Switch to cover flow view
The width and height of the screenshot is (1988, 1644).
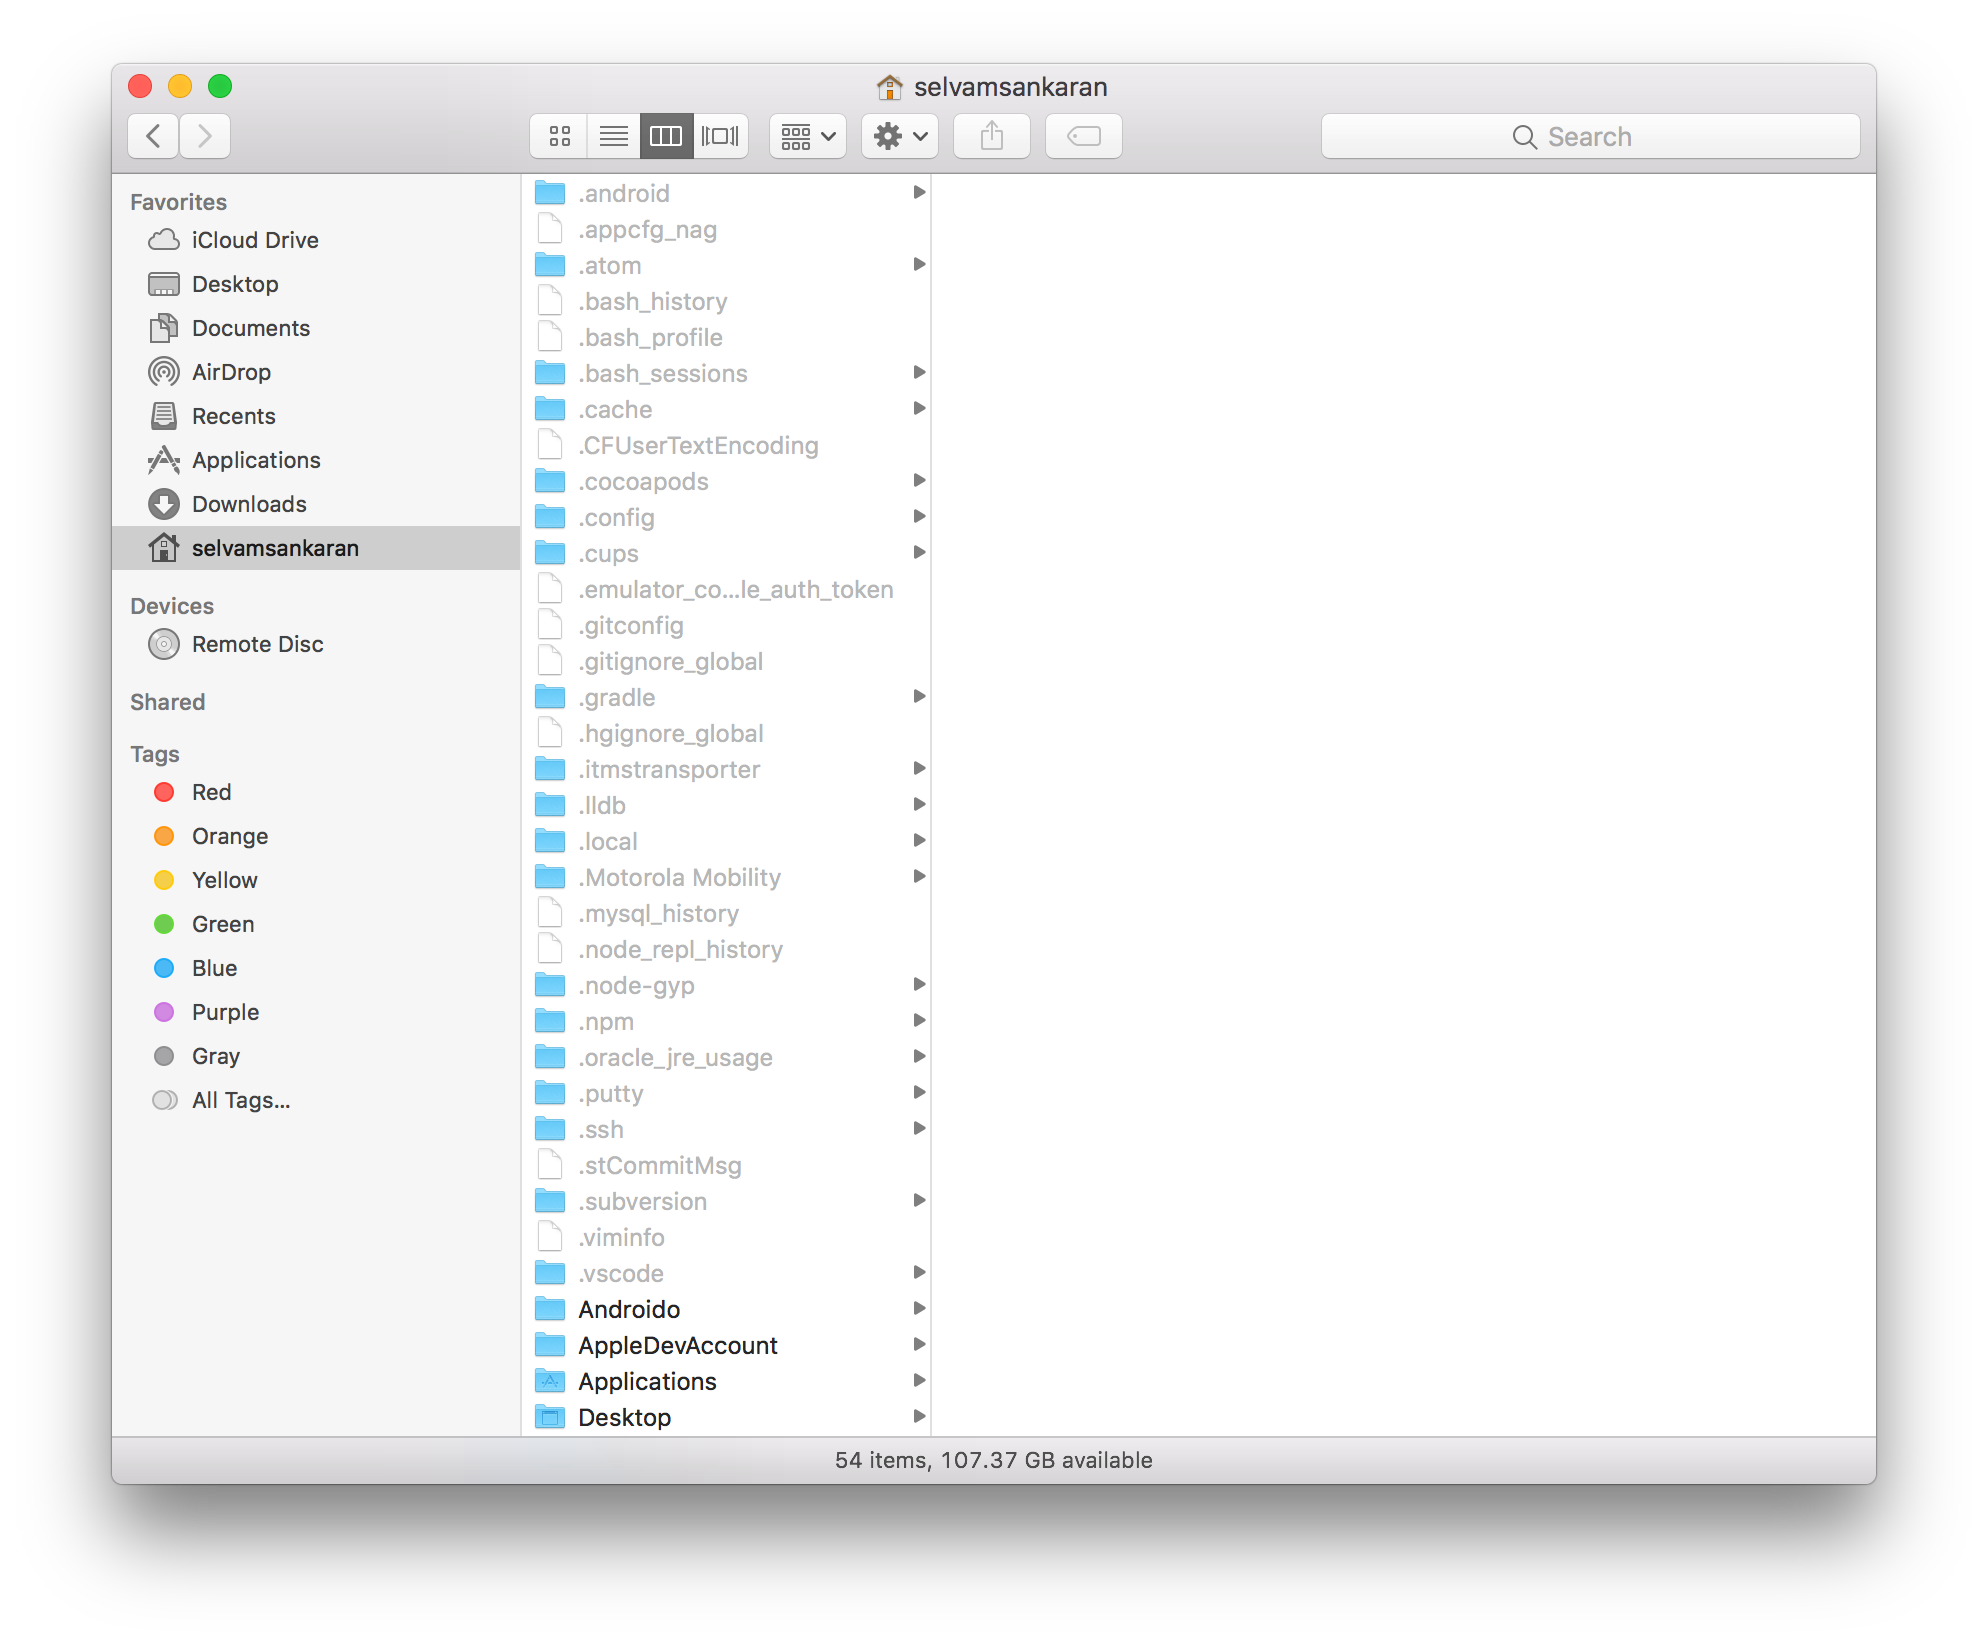tap(720, 136)
